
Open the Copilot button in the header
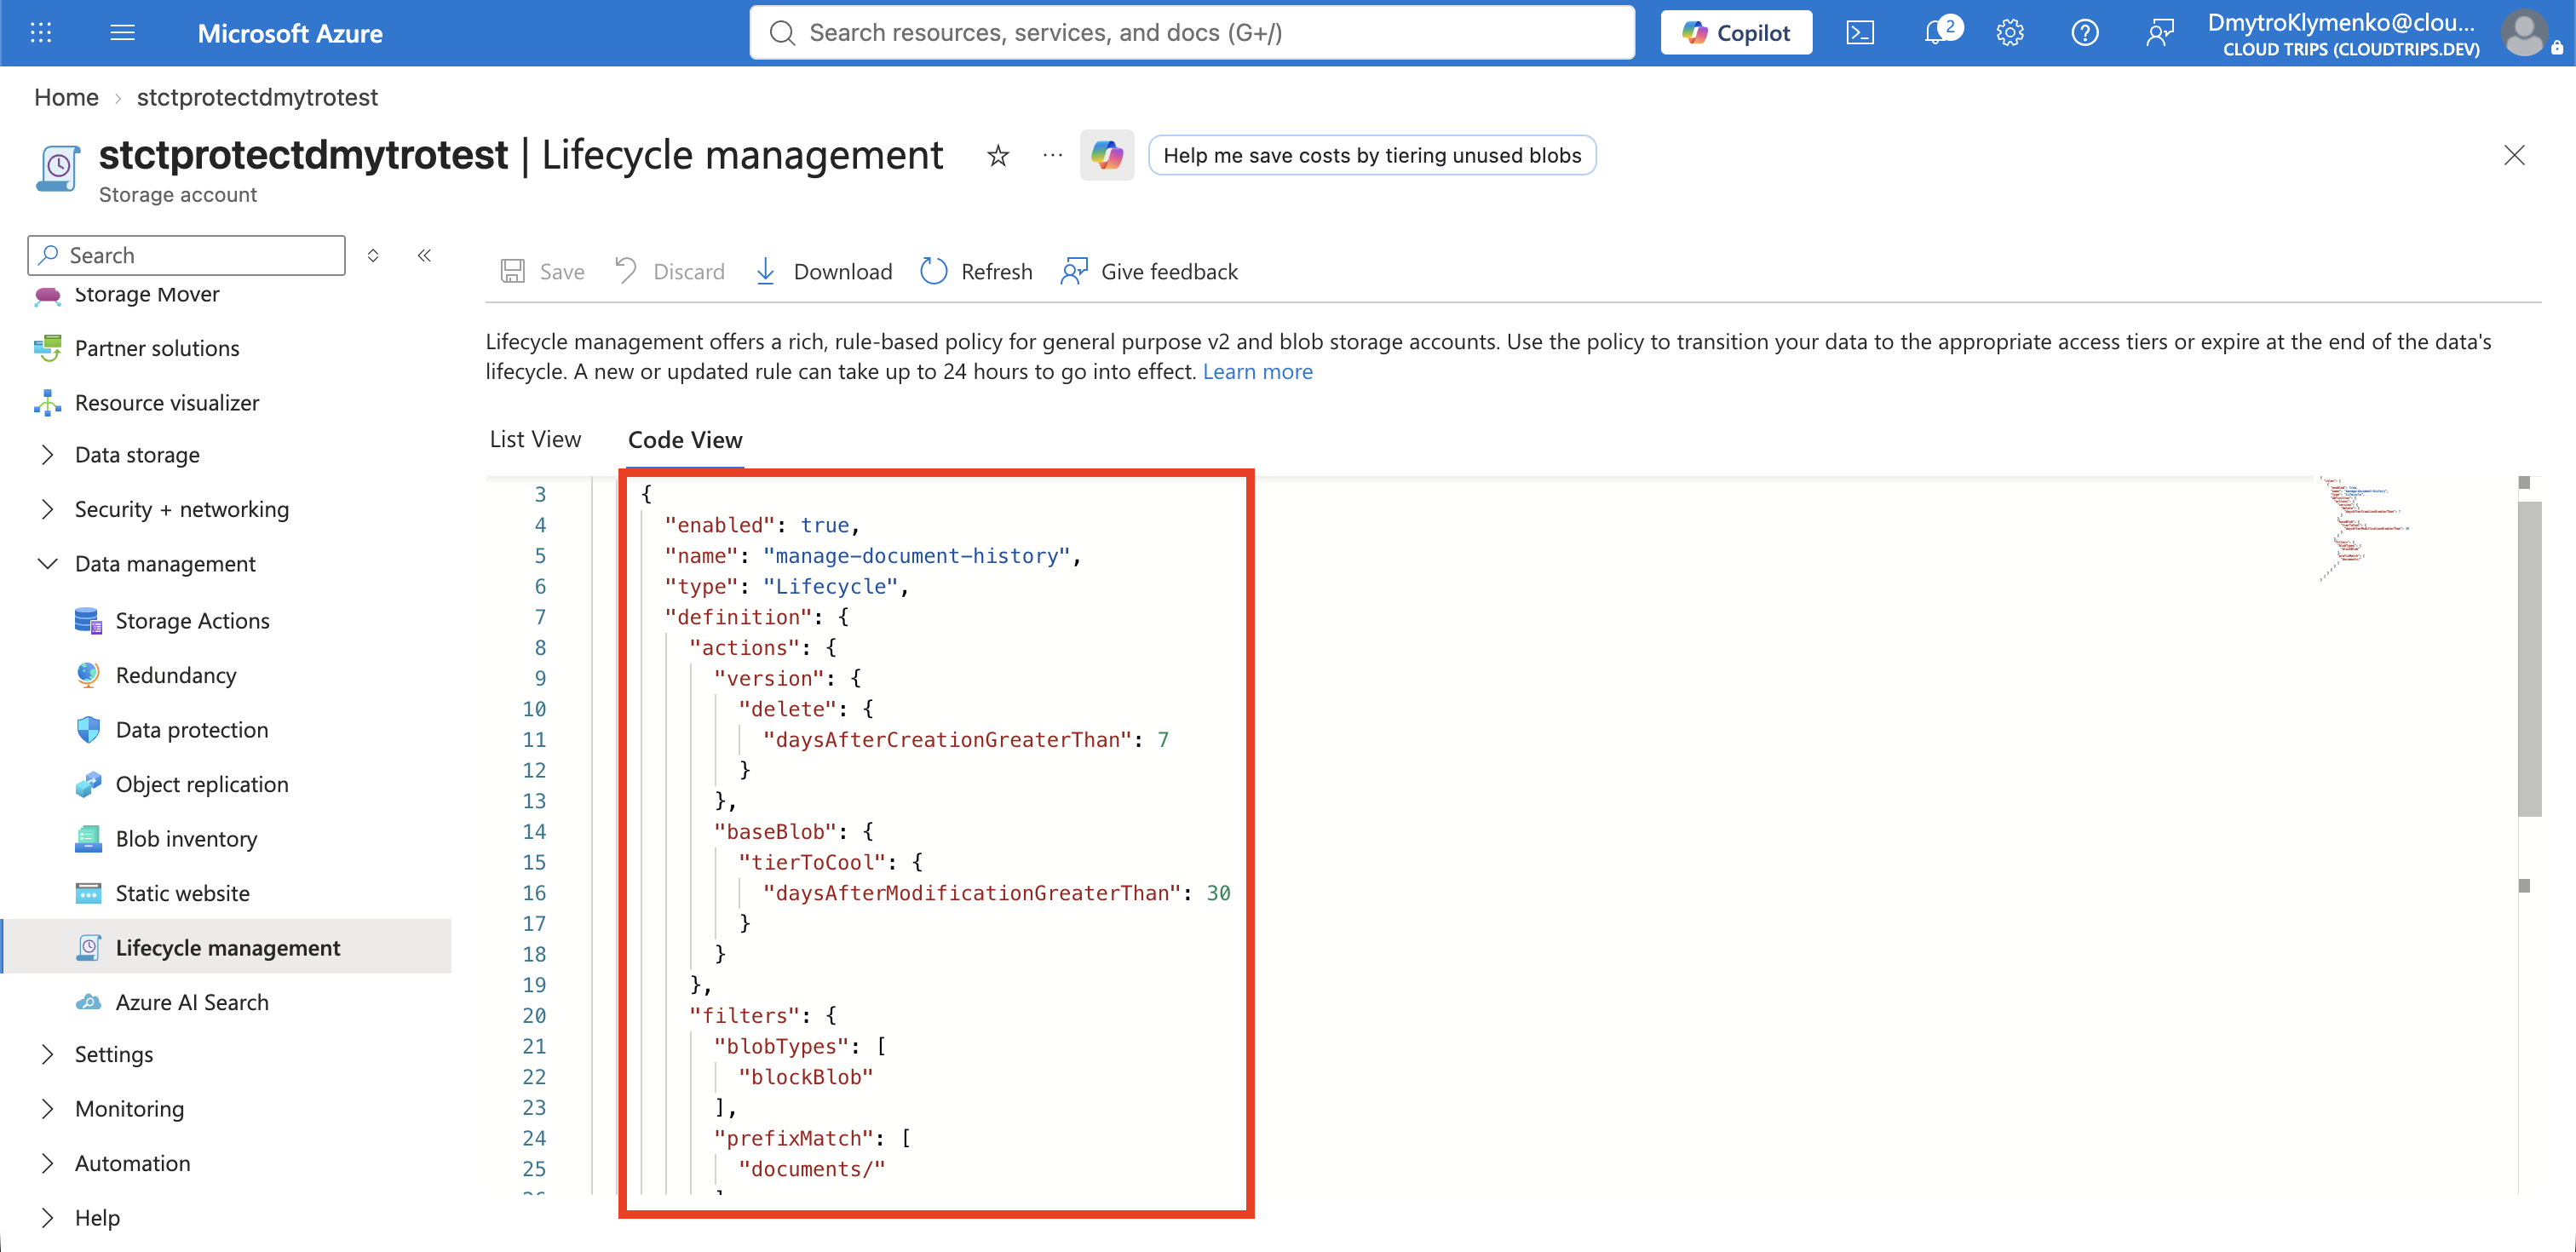[1736, 33]
